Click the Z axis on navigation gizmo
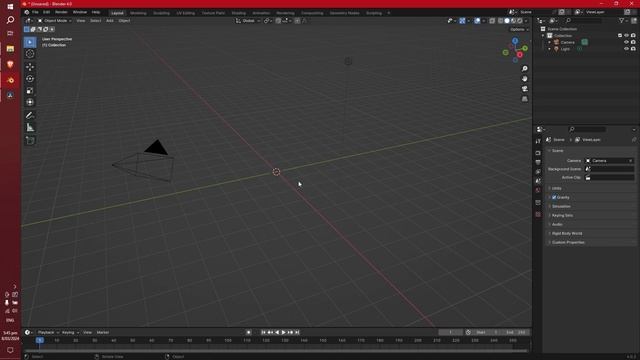640x360 pixels. coord(515,41)
